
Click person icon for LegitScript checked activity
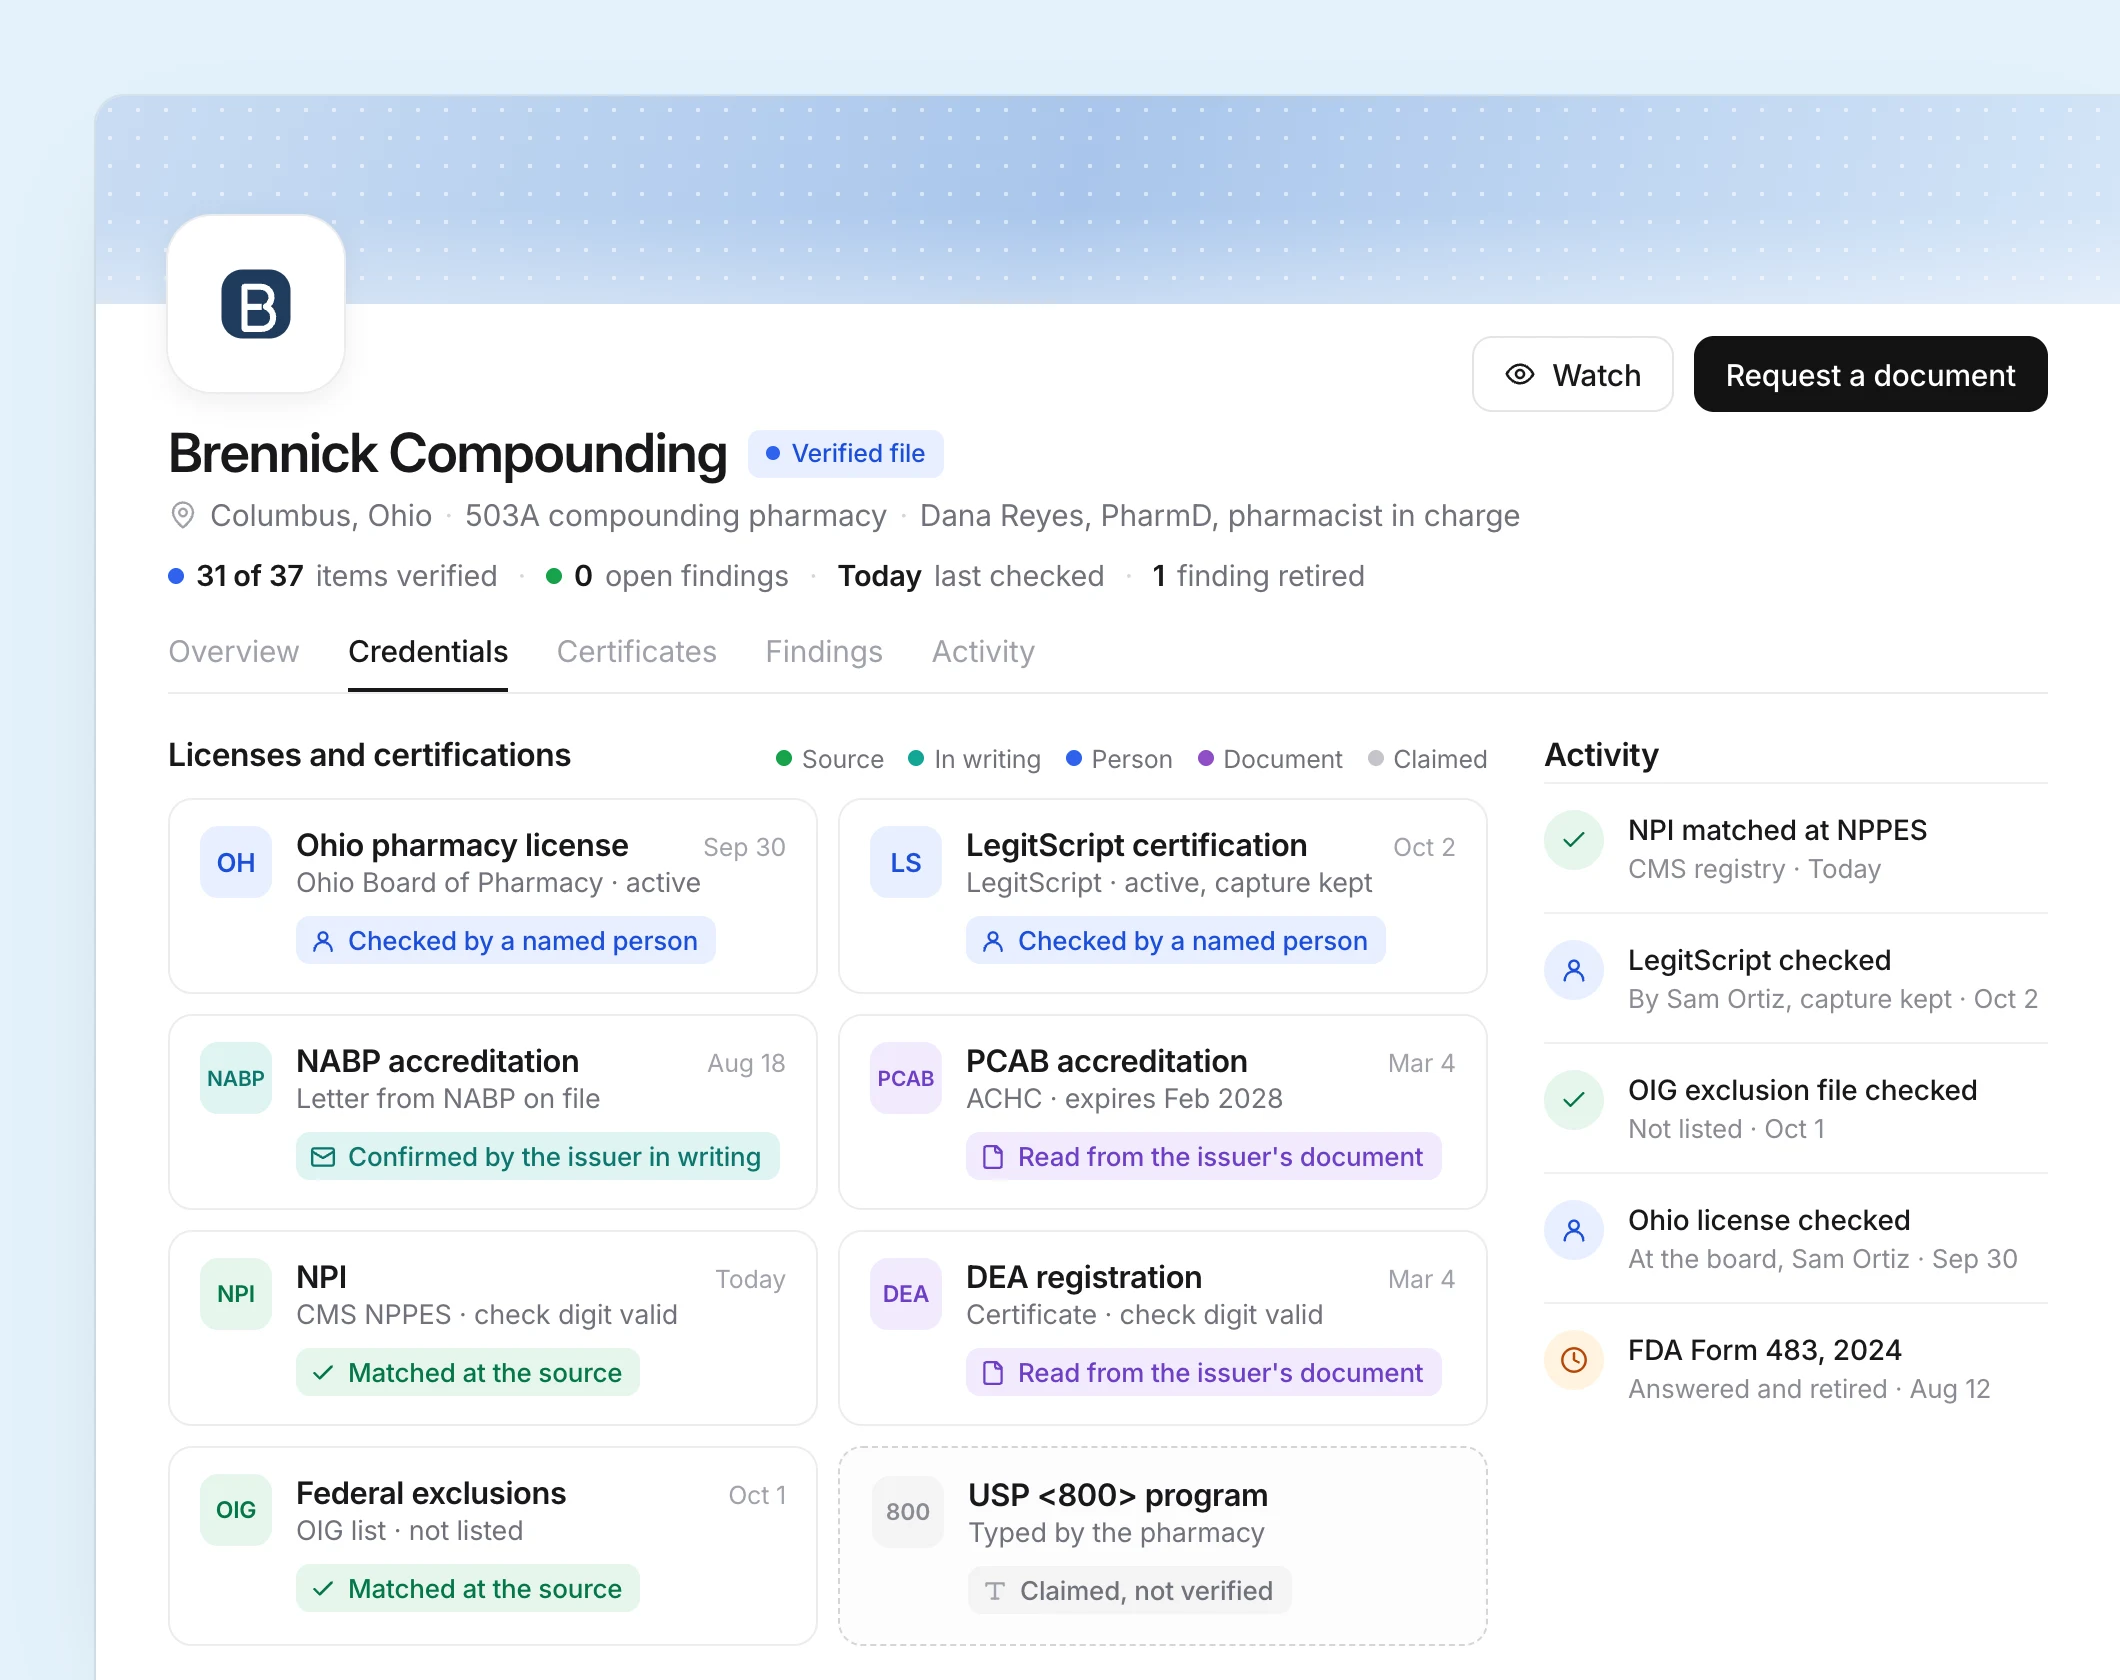point(1574,970)
